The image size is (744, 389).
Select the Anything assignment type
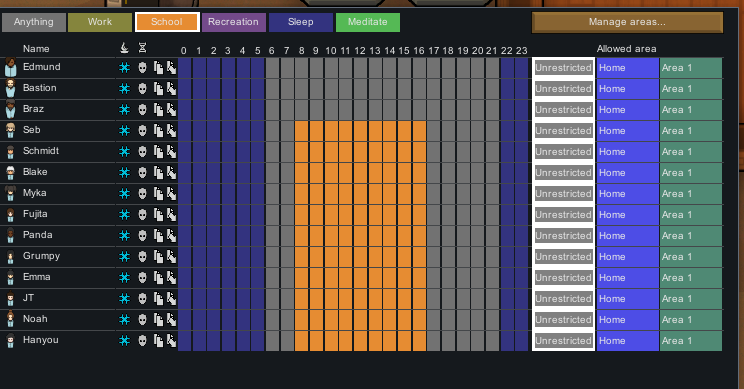[x=34, y=22]
